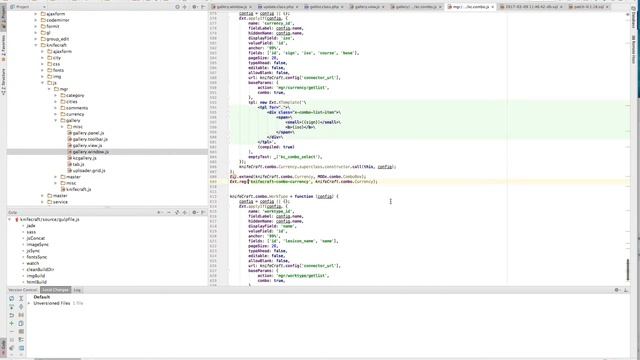Hide the Version Control panel via header icon
Viewport: 640px width, 360px height.
[626, 290]
